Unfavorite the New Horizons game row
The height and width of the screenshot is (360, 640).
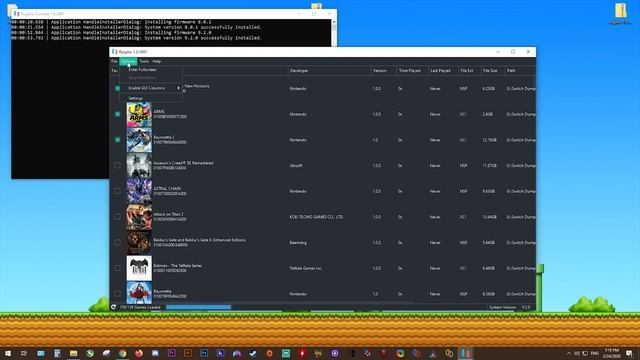pyautogui.click(x=118, y=88)
